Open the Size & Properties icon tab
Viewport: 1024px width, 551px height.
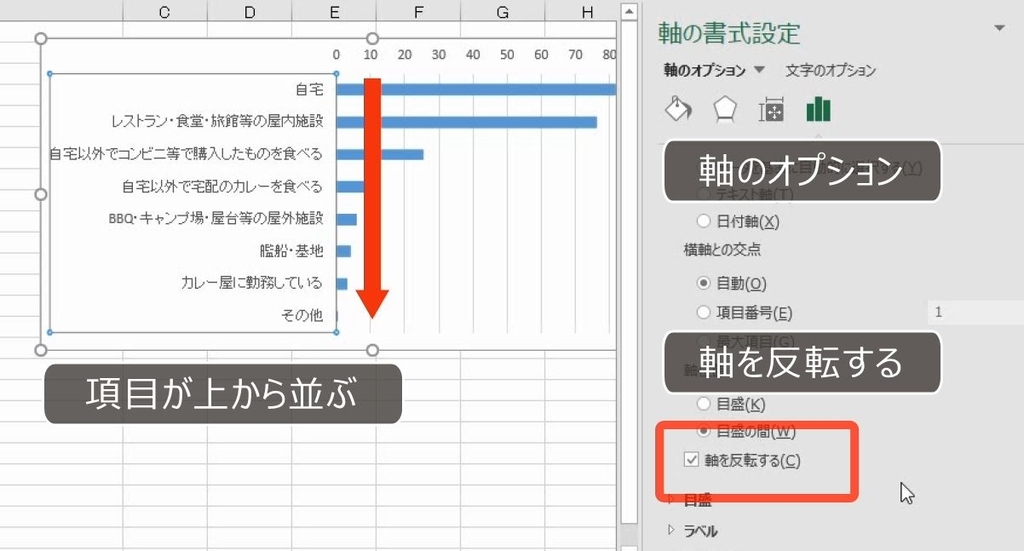coord(771,110)
